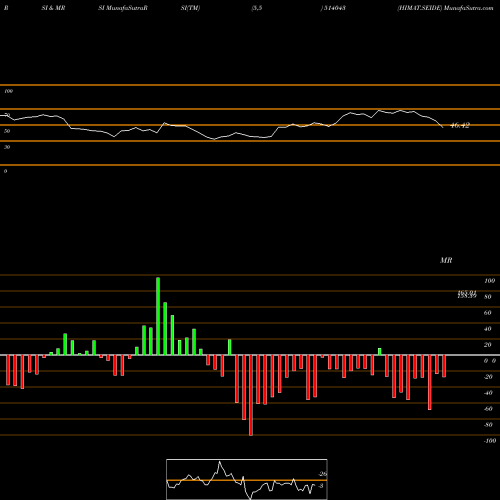
Task: Select the SI & MR header label
Action: click(53, 8)
